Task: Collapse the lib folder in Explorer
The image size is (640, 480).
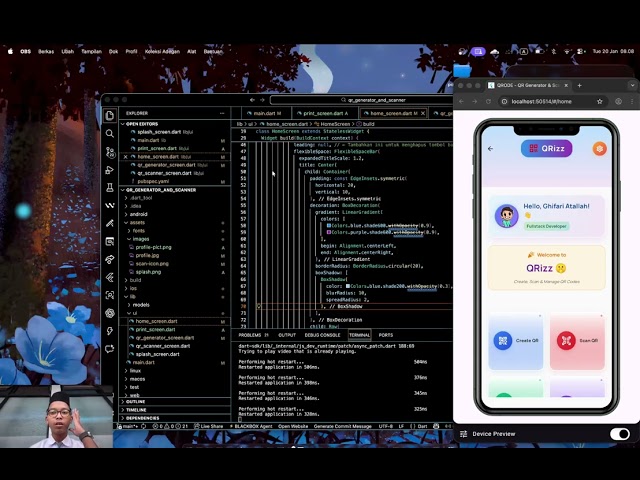Action: 132,296
